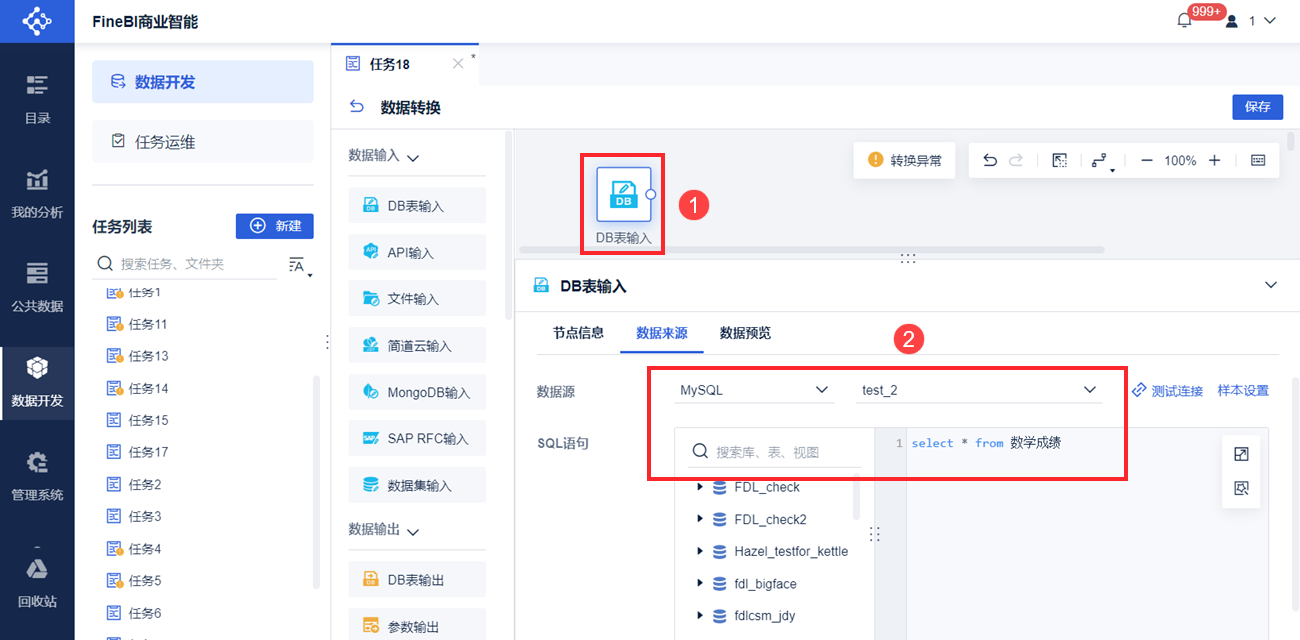Zoom out with the minus icon
Screen dimensions: 1300x640
click(1147, 160)
